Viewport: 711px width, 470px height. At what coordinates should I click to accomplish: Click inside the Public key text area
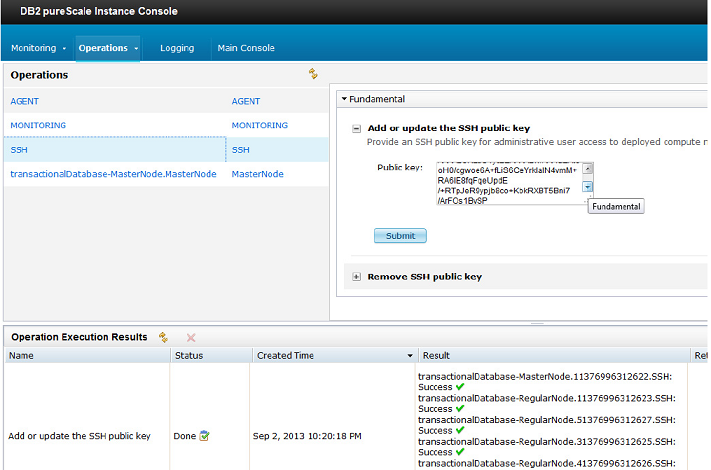coord(507,184)
